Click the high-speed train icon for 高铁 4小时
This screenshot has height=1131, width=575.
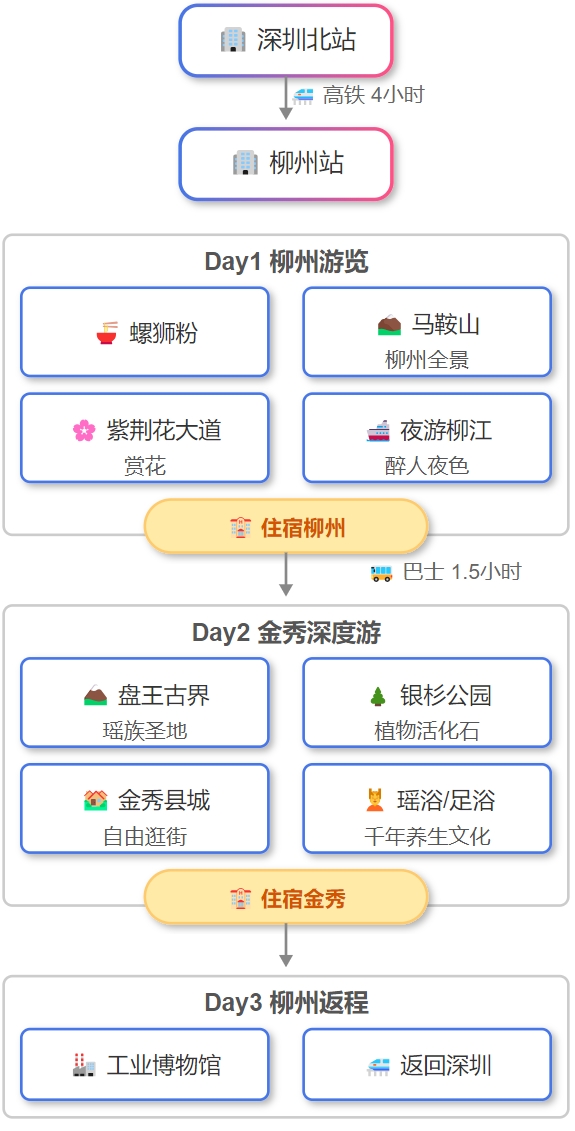(x=303, y=96)
